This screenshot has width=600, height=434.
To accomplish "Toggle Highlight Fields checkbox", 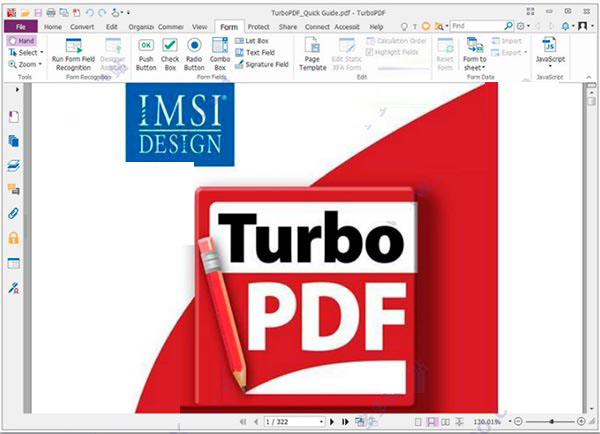I will coord(392,52).
